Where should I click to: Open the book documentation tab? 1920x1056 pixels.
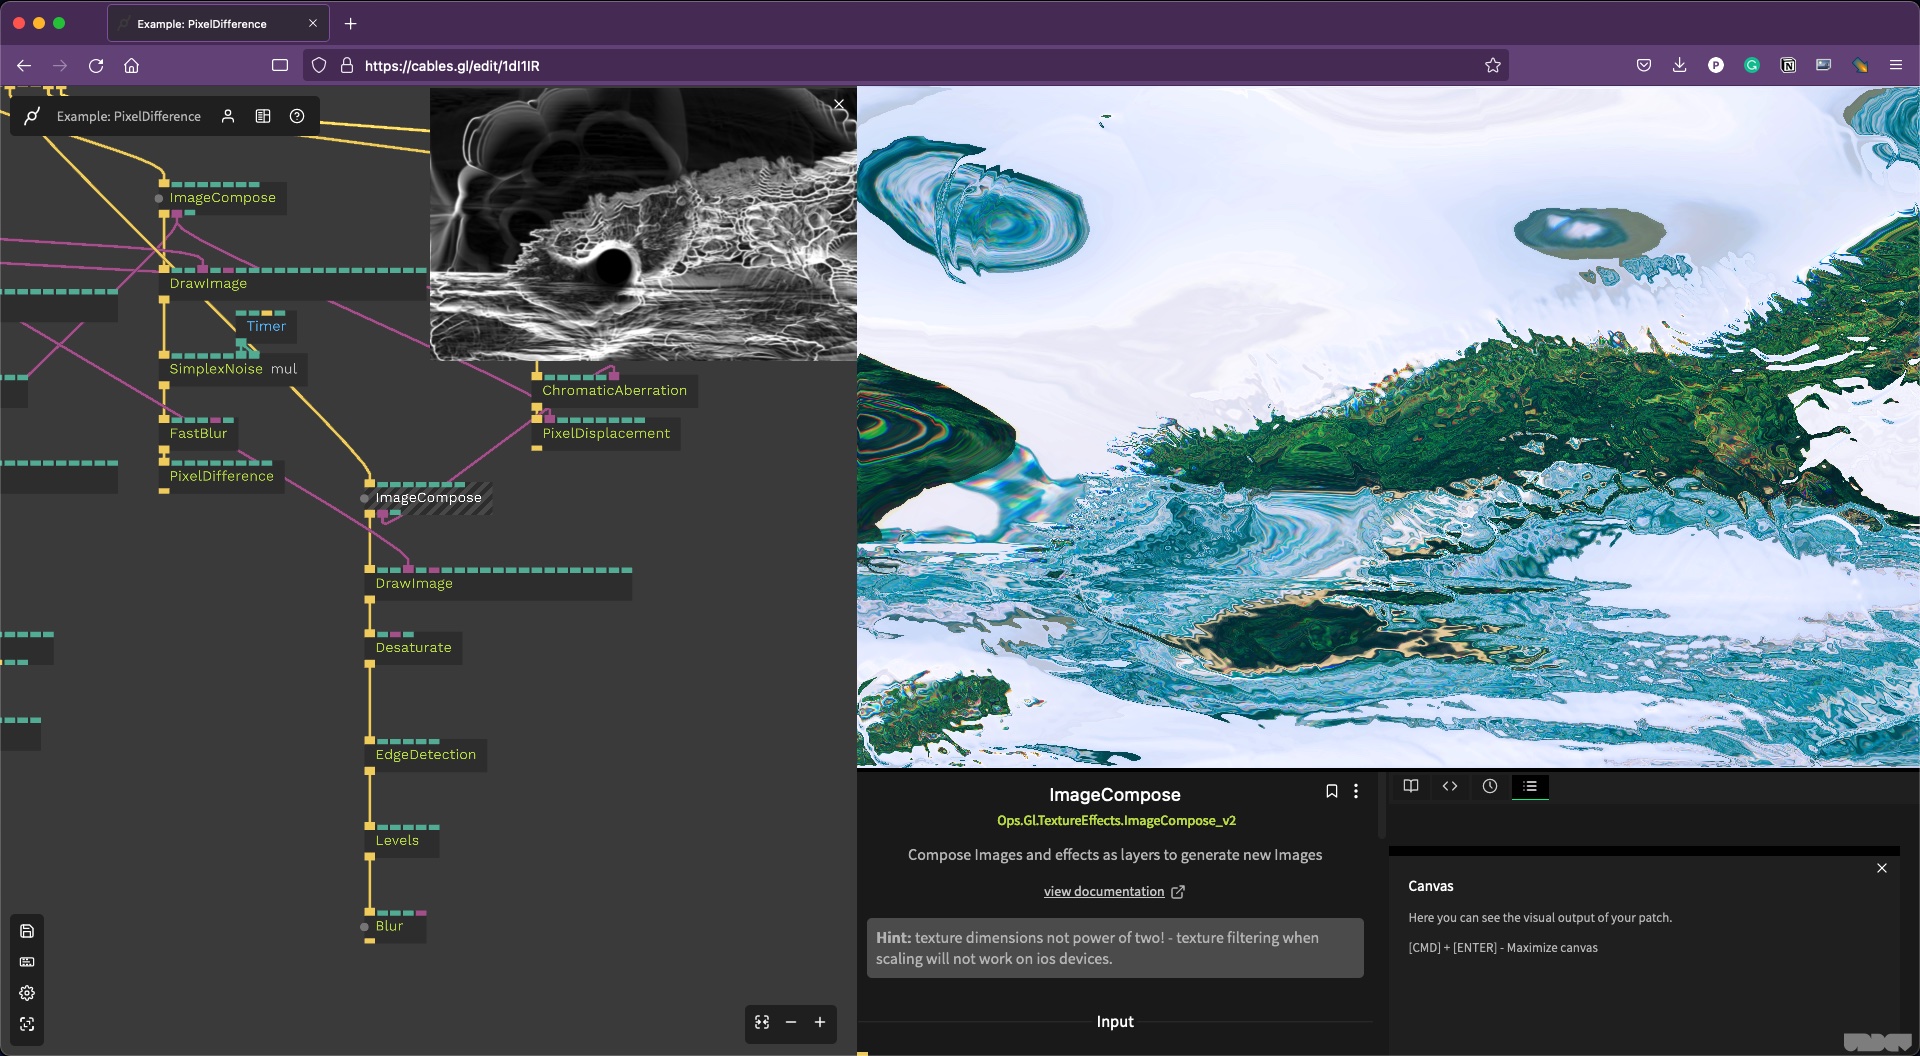[1411, 786]
